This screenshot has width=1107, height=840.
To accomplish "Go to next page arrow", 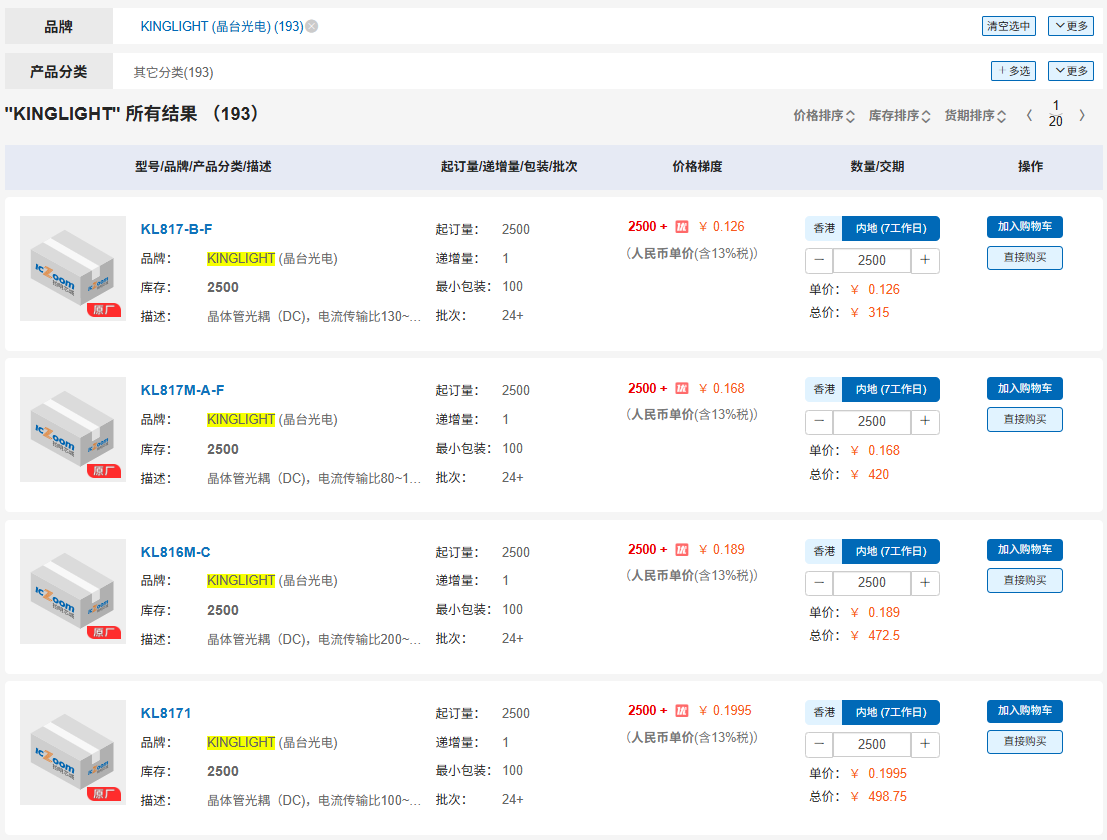I will coord(1082,115).
